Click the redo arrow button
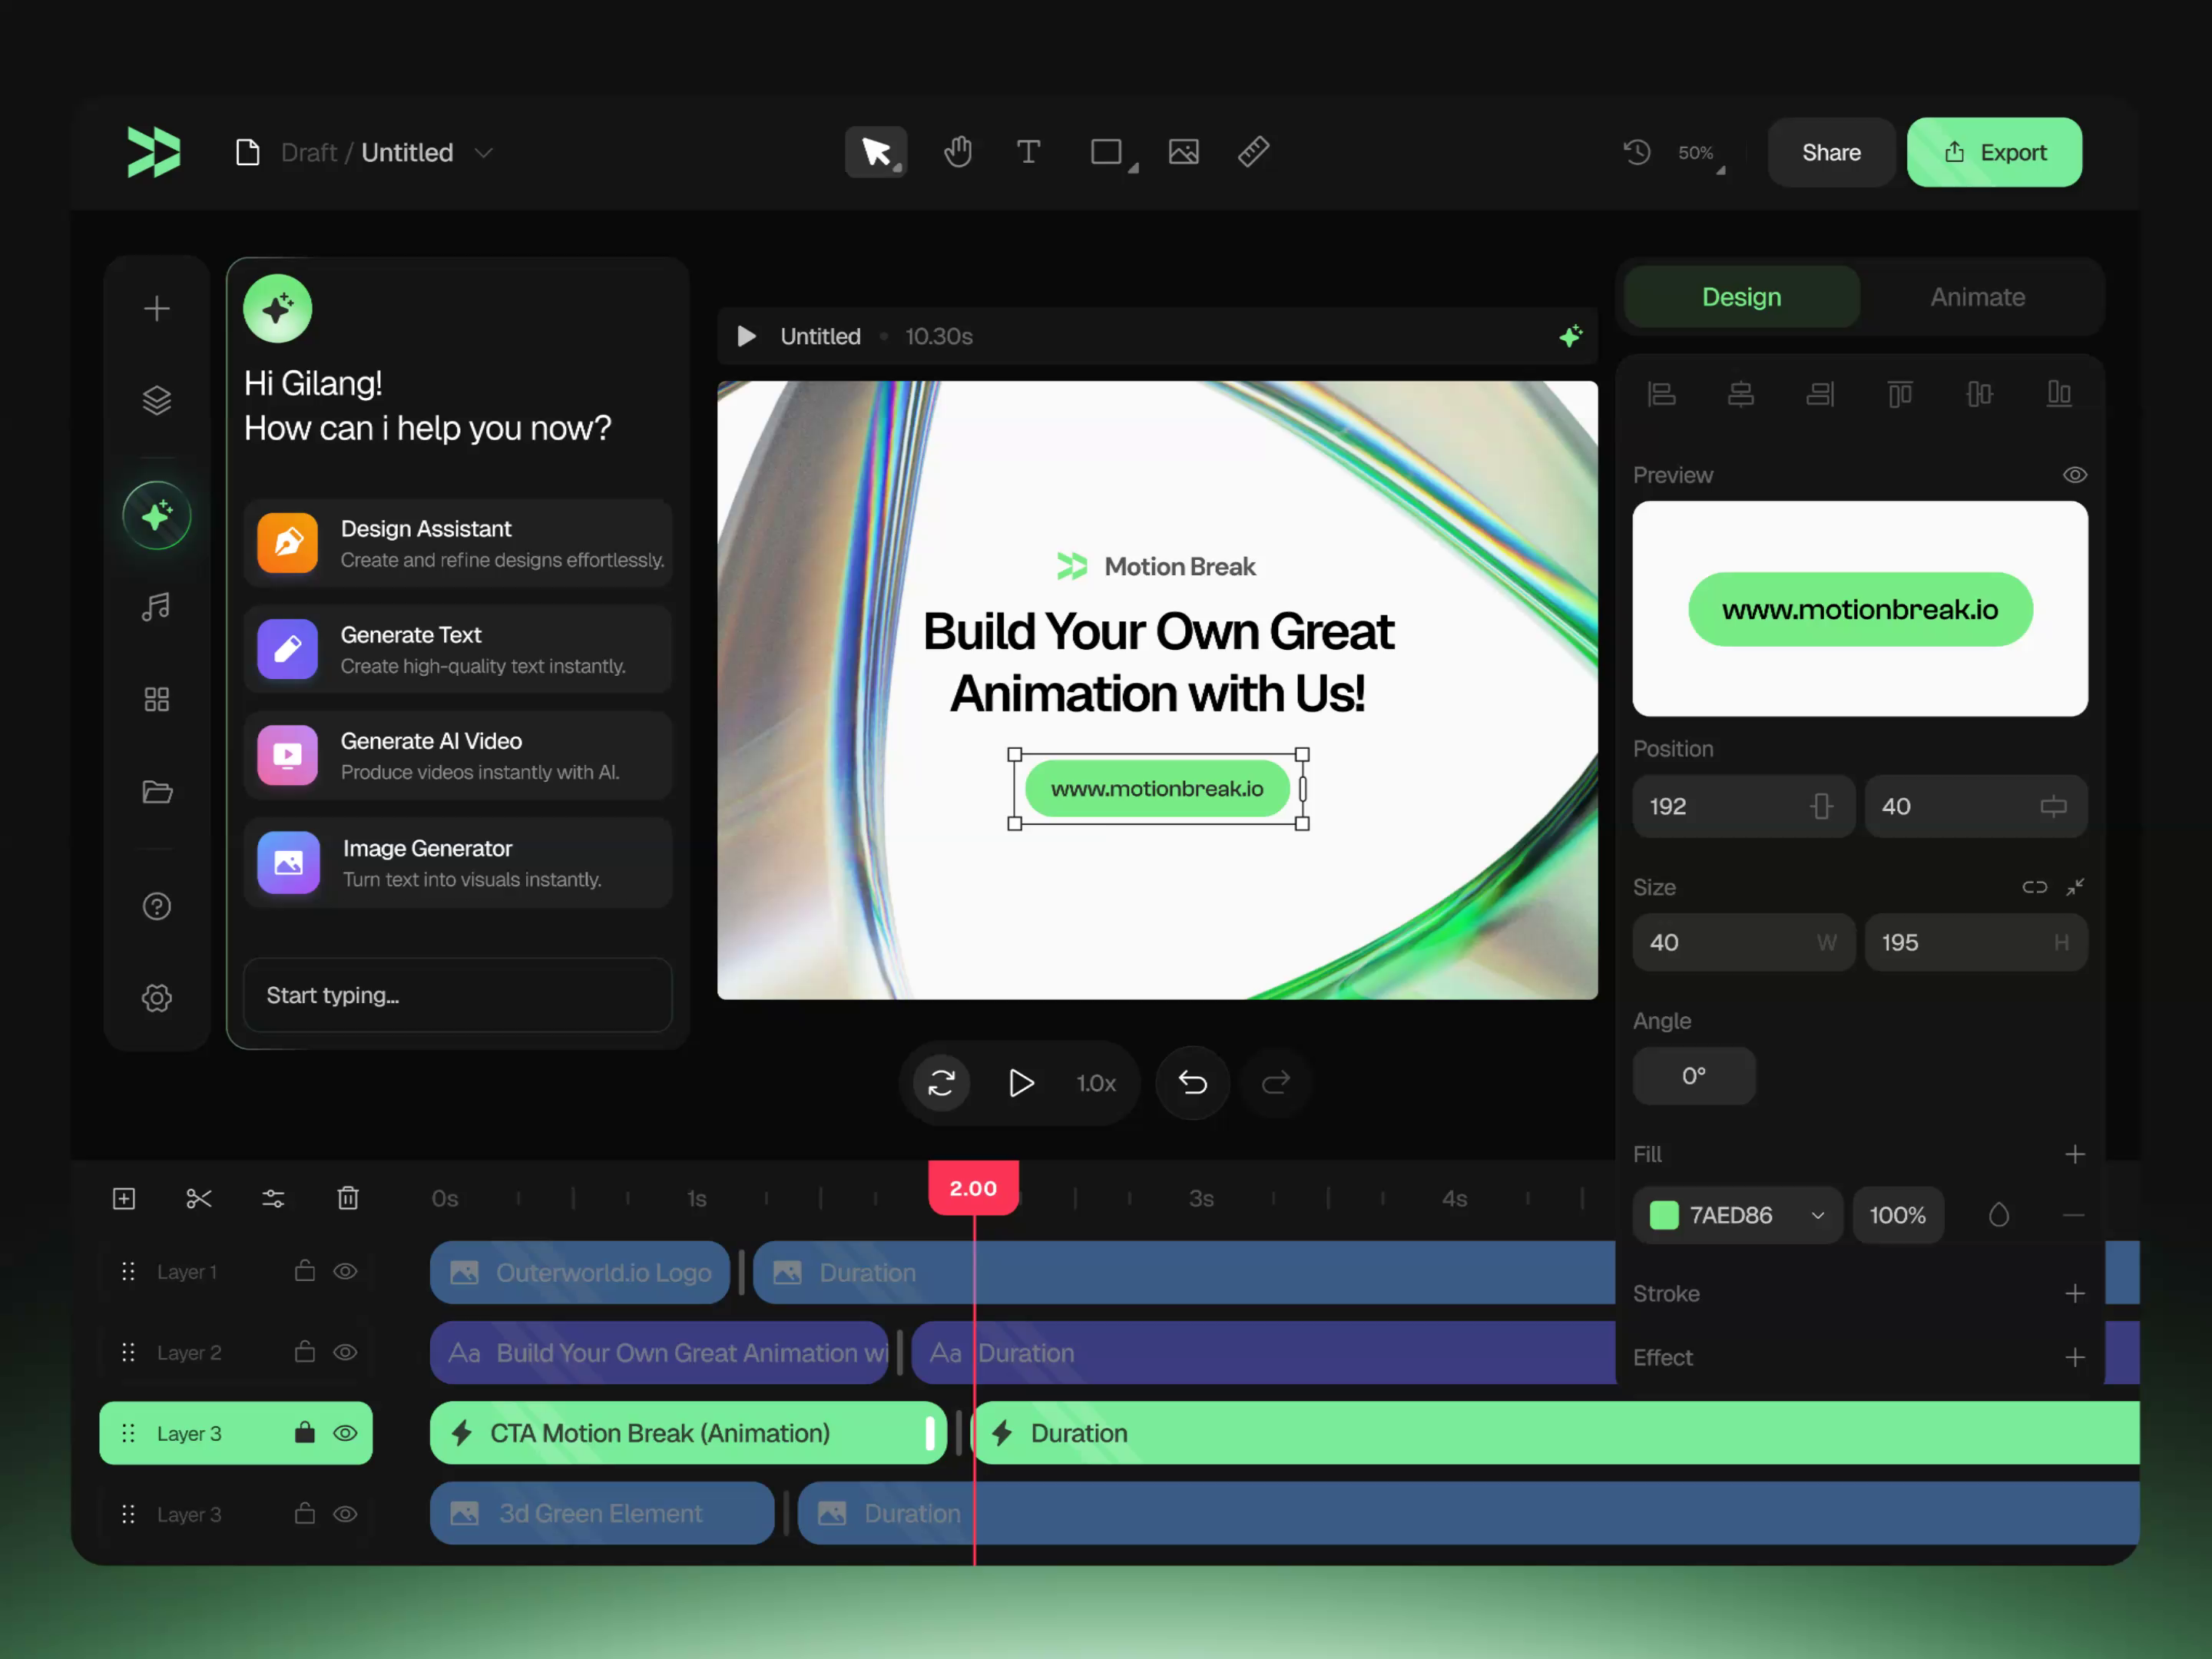The width and height of the screenshot is (2212, 1659). 1275,1083
